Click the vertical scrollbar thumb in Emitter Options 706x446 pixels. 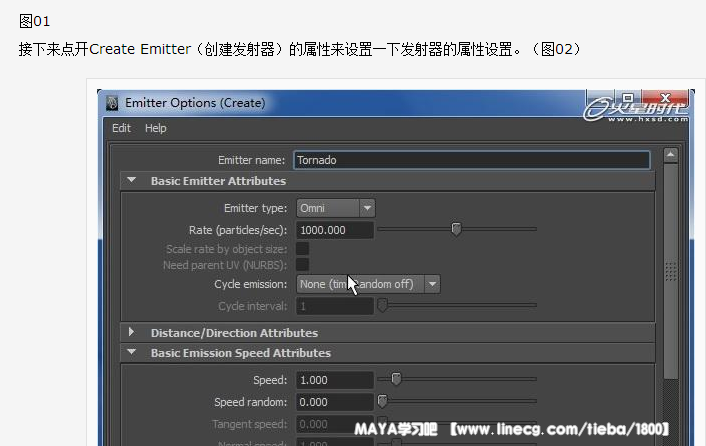[x=671, y=271]
